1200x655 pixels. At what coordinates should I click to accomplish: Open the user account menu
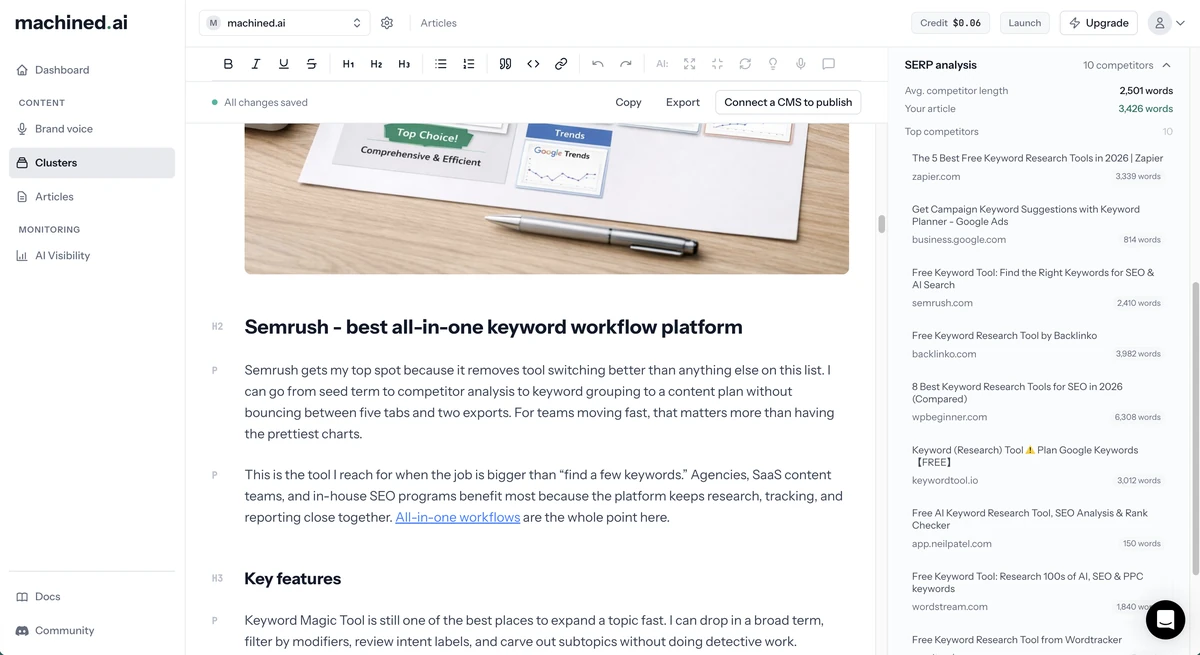click(1166, 23)
